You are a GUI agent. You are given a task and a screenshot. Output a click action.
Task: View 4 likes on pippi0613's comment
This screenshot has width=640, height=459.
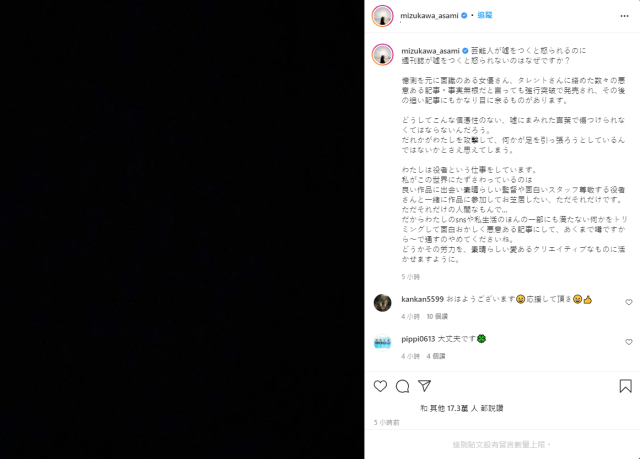[436, 356]
